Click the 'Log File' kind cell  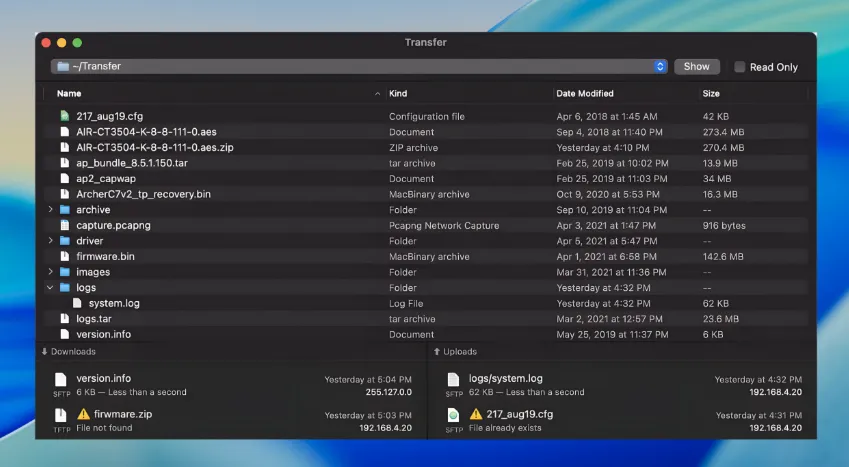pyautogui.click(x=406, y=303)
